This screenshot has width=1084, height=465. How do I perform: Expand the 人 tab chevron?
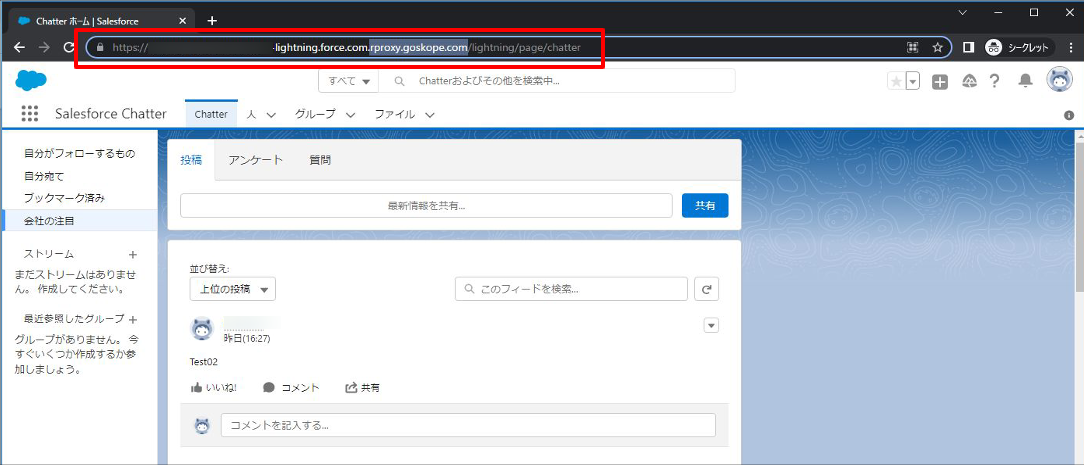271,115
